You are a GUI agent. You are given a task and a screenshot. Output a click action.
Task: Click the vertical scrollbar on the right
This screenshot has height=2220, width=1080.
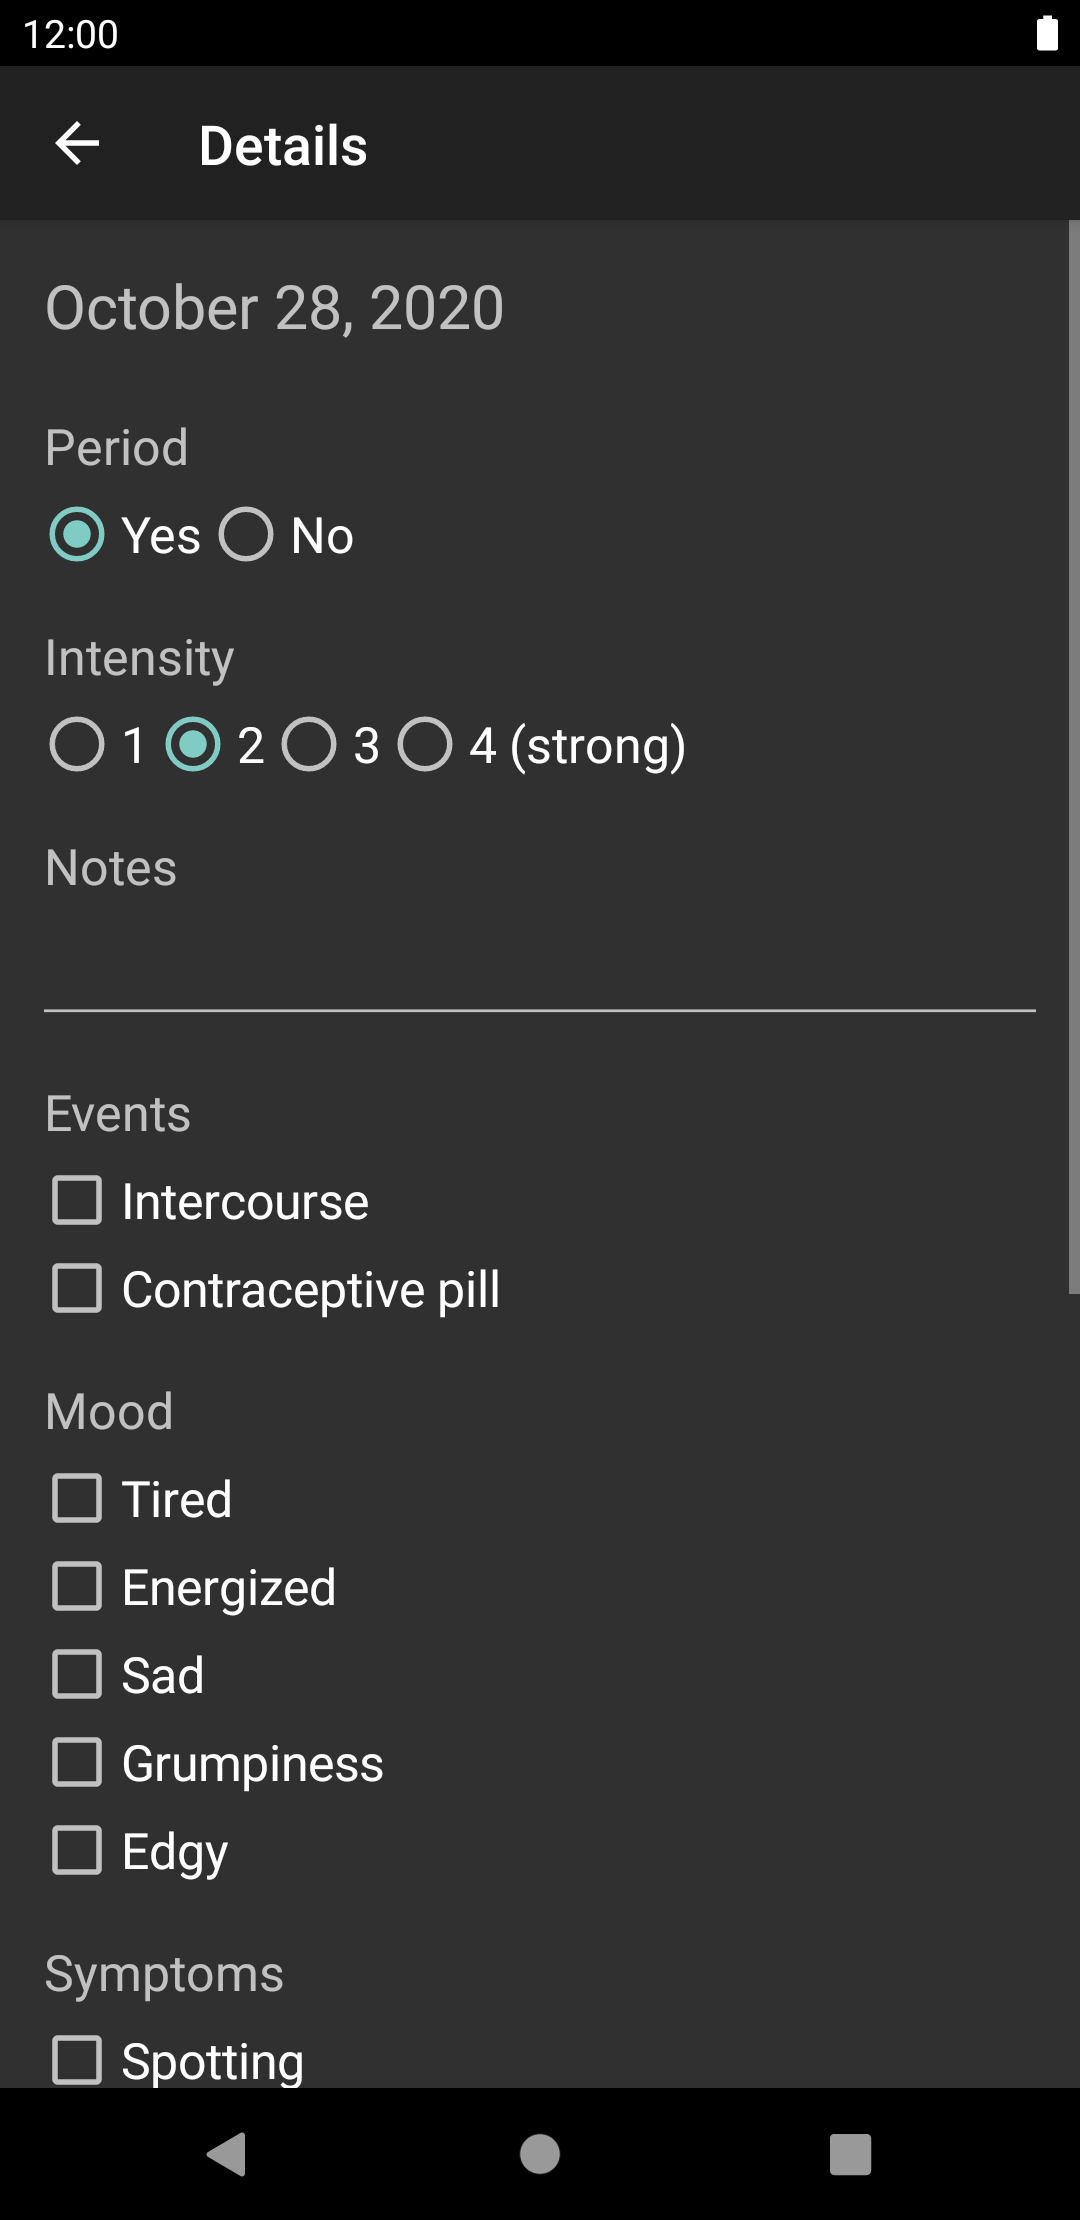coord(1073,757)
